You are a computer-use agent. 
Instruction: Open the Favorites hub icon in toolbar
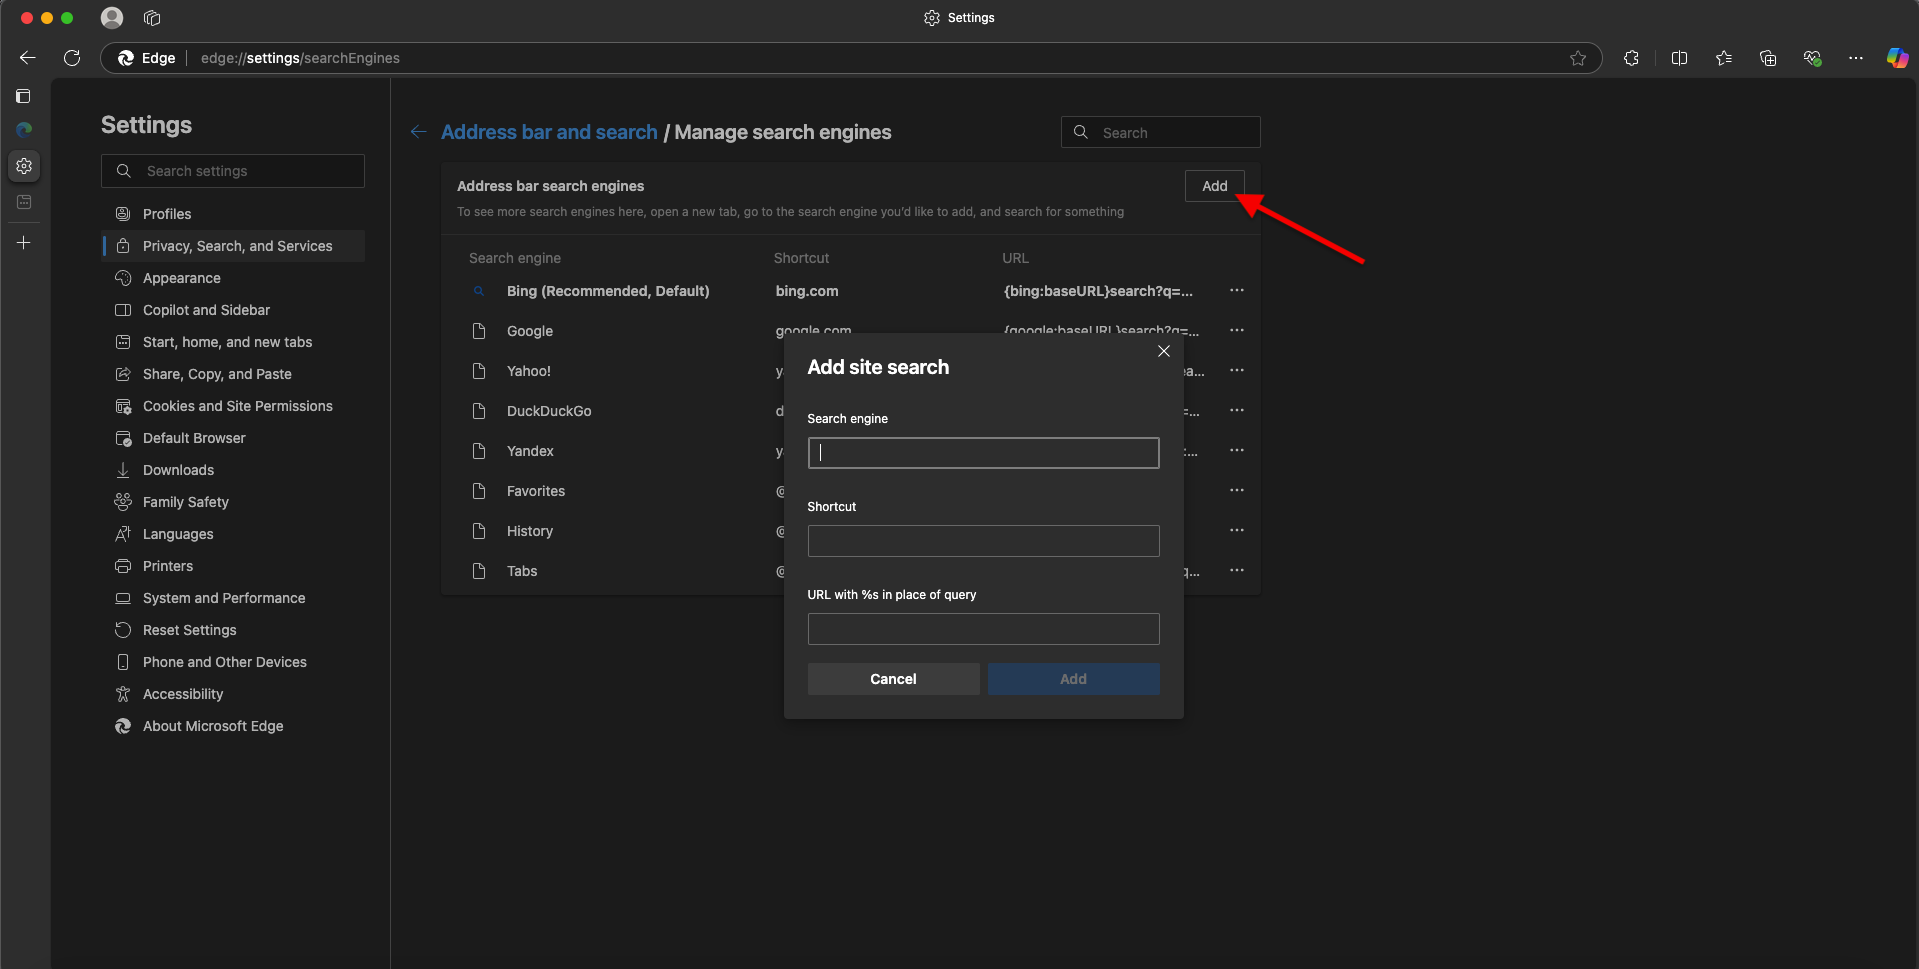[1723, 58]
